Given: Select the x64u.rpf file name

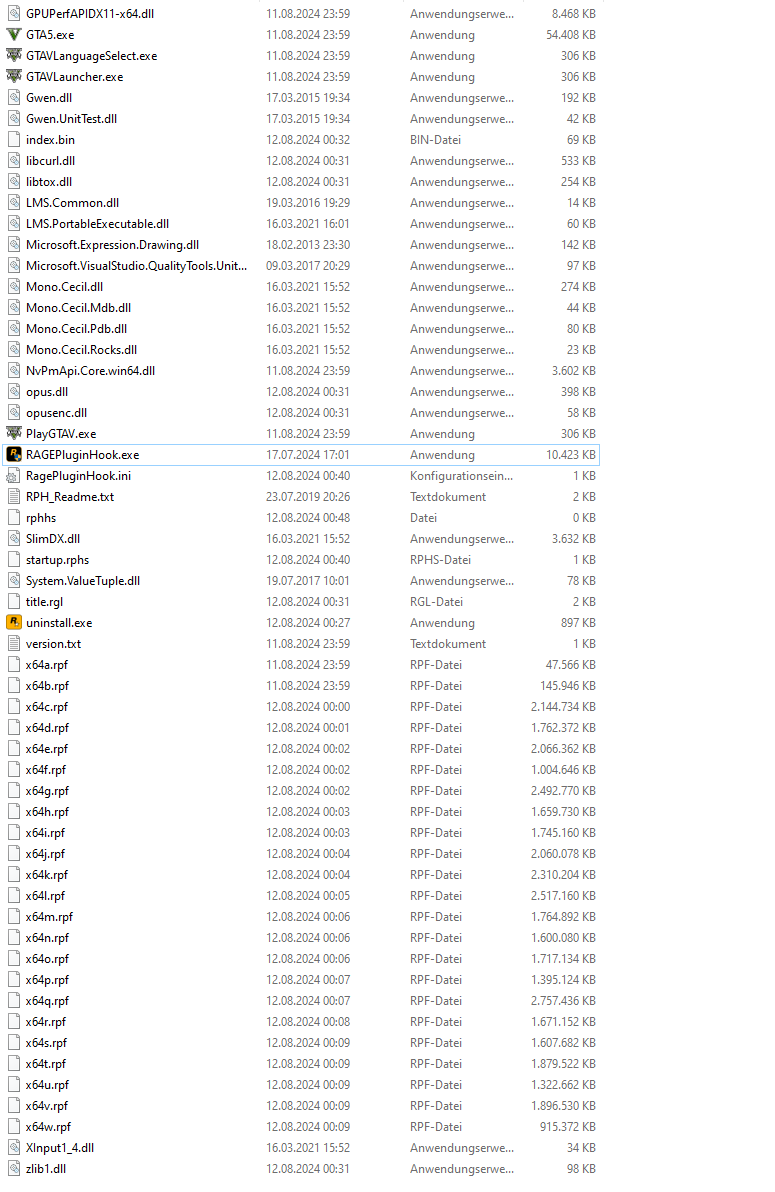Looking at the screenshot, I should (x=47, y=1085).
